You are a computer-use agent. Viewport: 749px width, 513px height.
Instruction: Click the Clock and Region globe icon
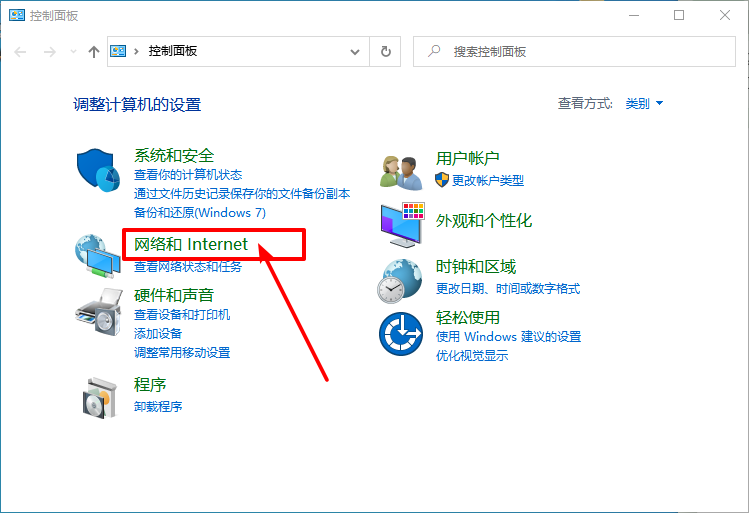(402, 279)
